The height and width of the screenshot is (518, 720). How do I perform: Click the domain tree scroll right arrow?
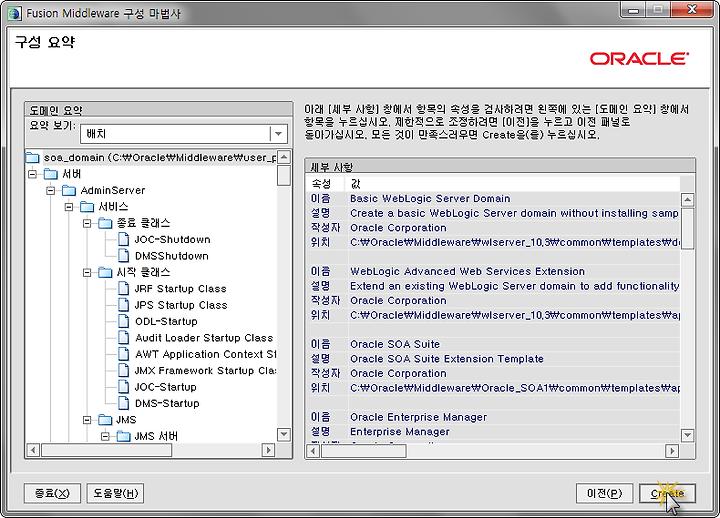[268, 450]
